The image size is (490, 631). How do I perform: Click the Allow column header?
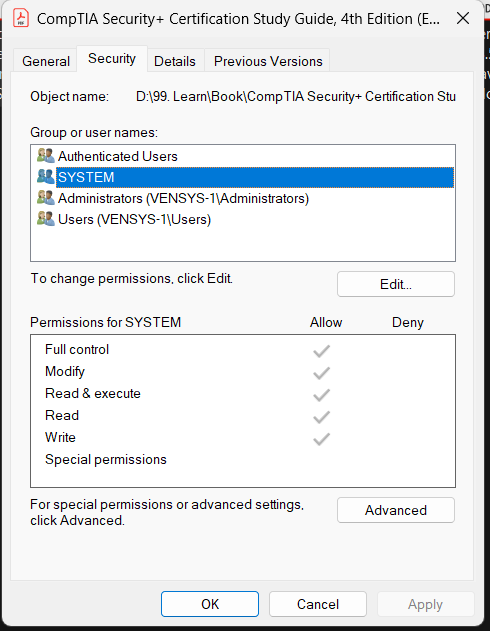326,322
